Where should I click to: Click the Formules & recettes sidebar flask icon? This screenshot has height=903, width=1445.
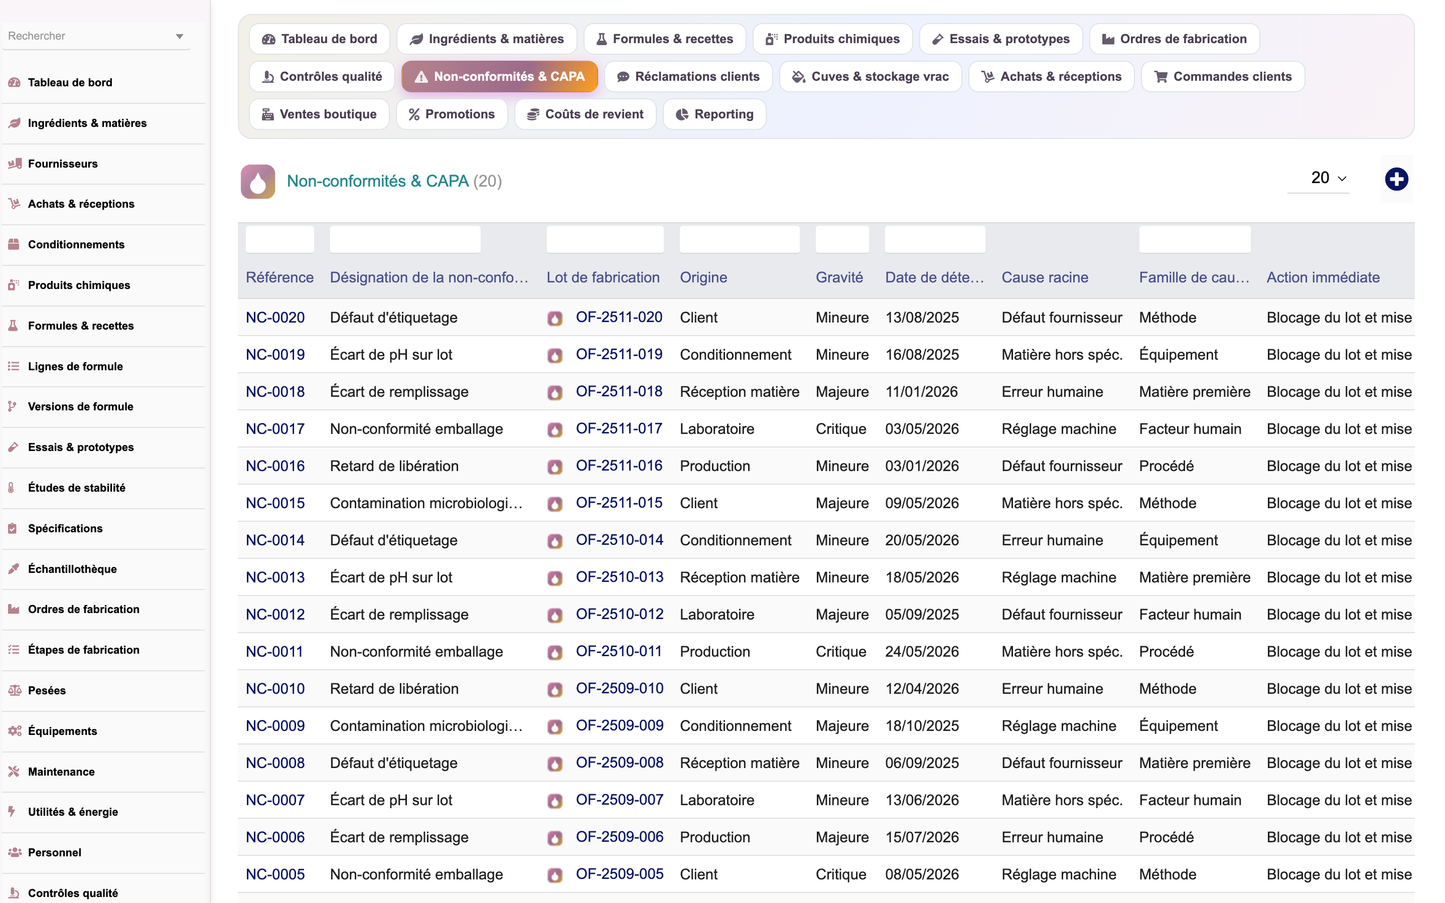click(x=14, y=326)
